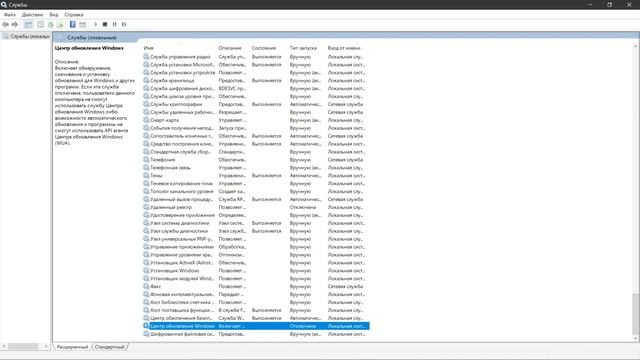640x360 pixels.
Task: Open the Вид menu
Action: [x=53, y=15]
